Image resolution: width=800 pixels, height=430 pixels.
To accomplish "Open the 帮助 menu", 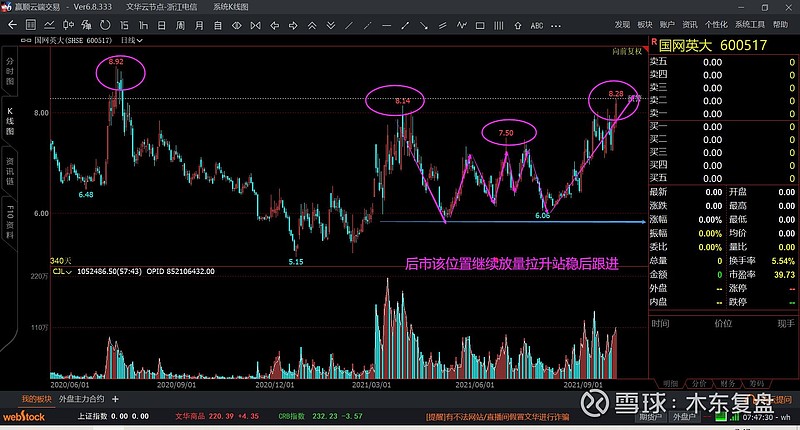I will 780,24.
